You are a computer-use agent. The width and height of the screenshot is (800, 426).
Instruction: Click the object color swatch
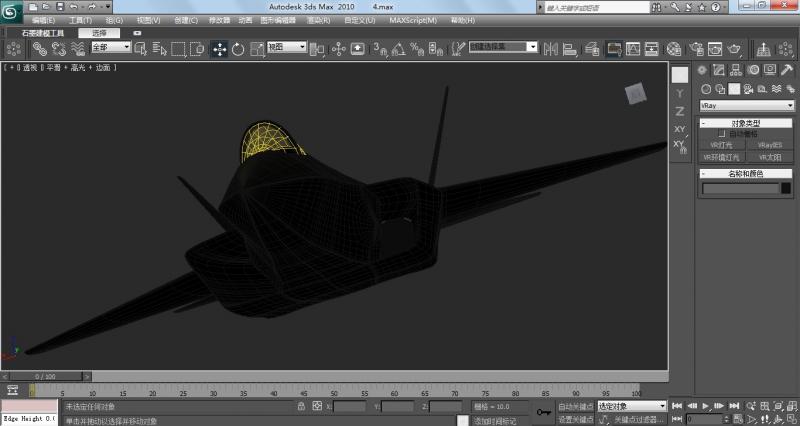(786, 188)
